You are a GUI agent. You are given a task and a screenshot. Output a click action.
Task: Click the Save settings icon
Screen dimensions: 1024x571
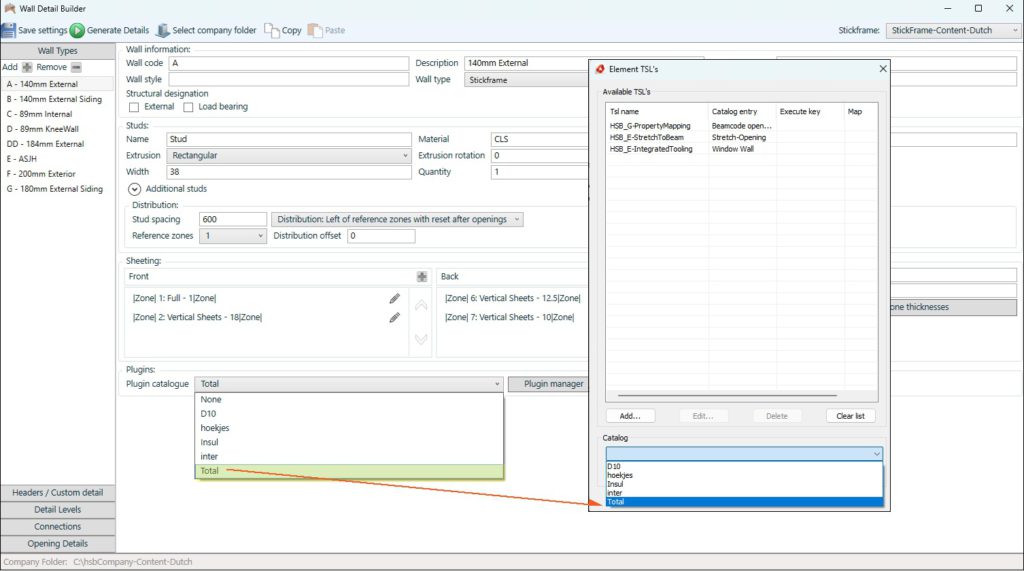click(x=8, y=30)
